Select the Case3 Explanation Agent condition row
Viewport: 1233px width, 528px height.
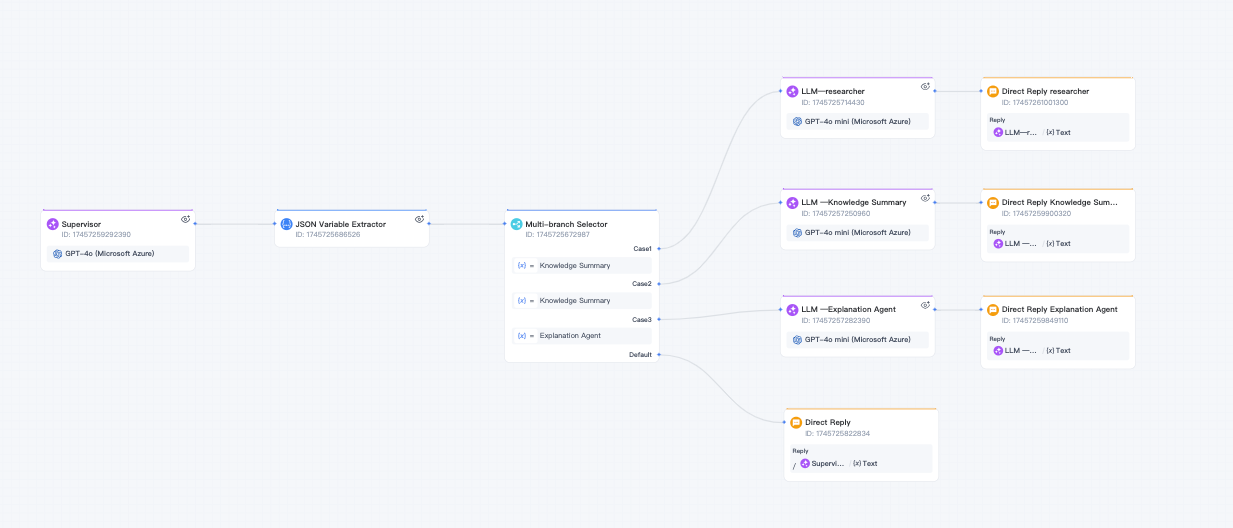click(581, 335)
